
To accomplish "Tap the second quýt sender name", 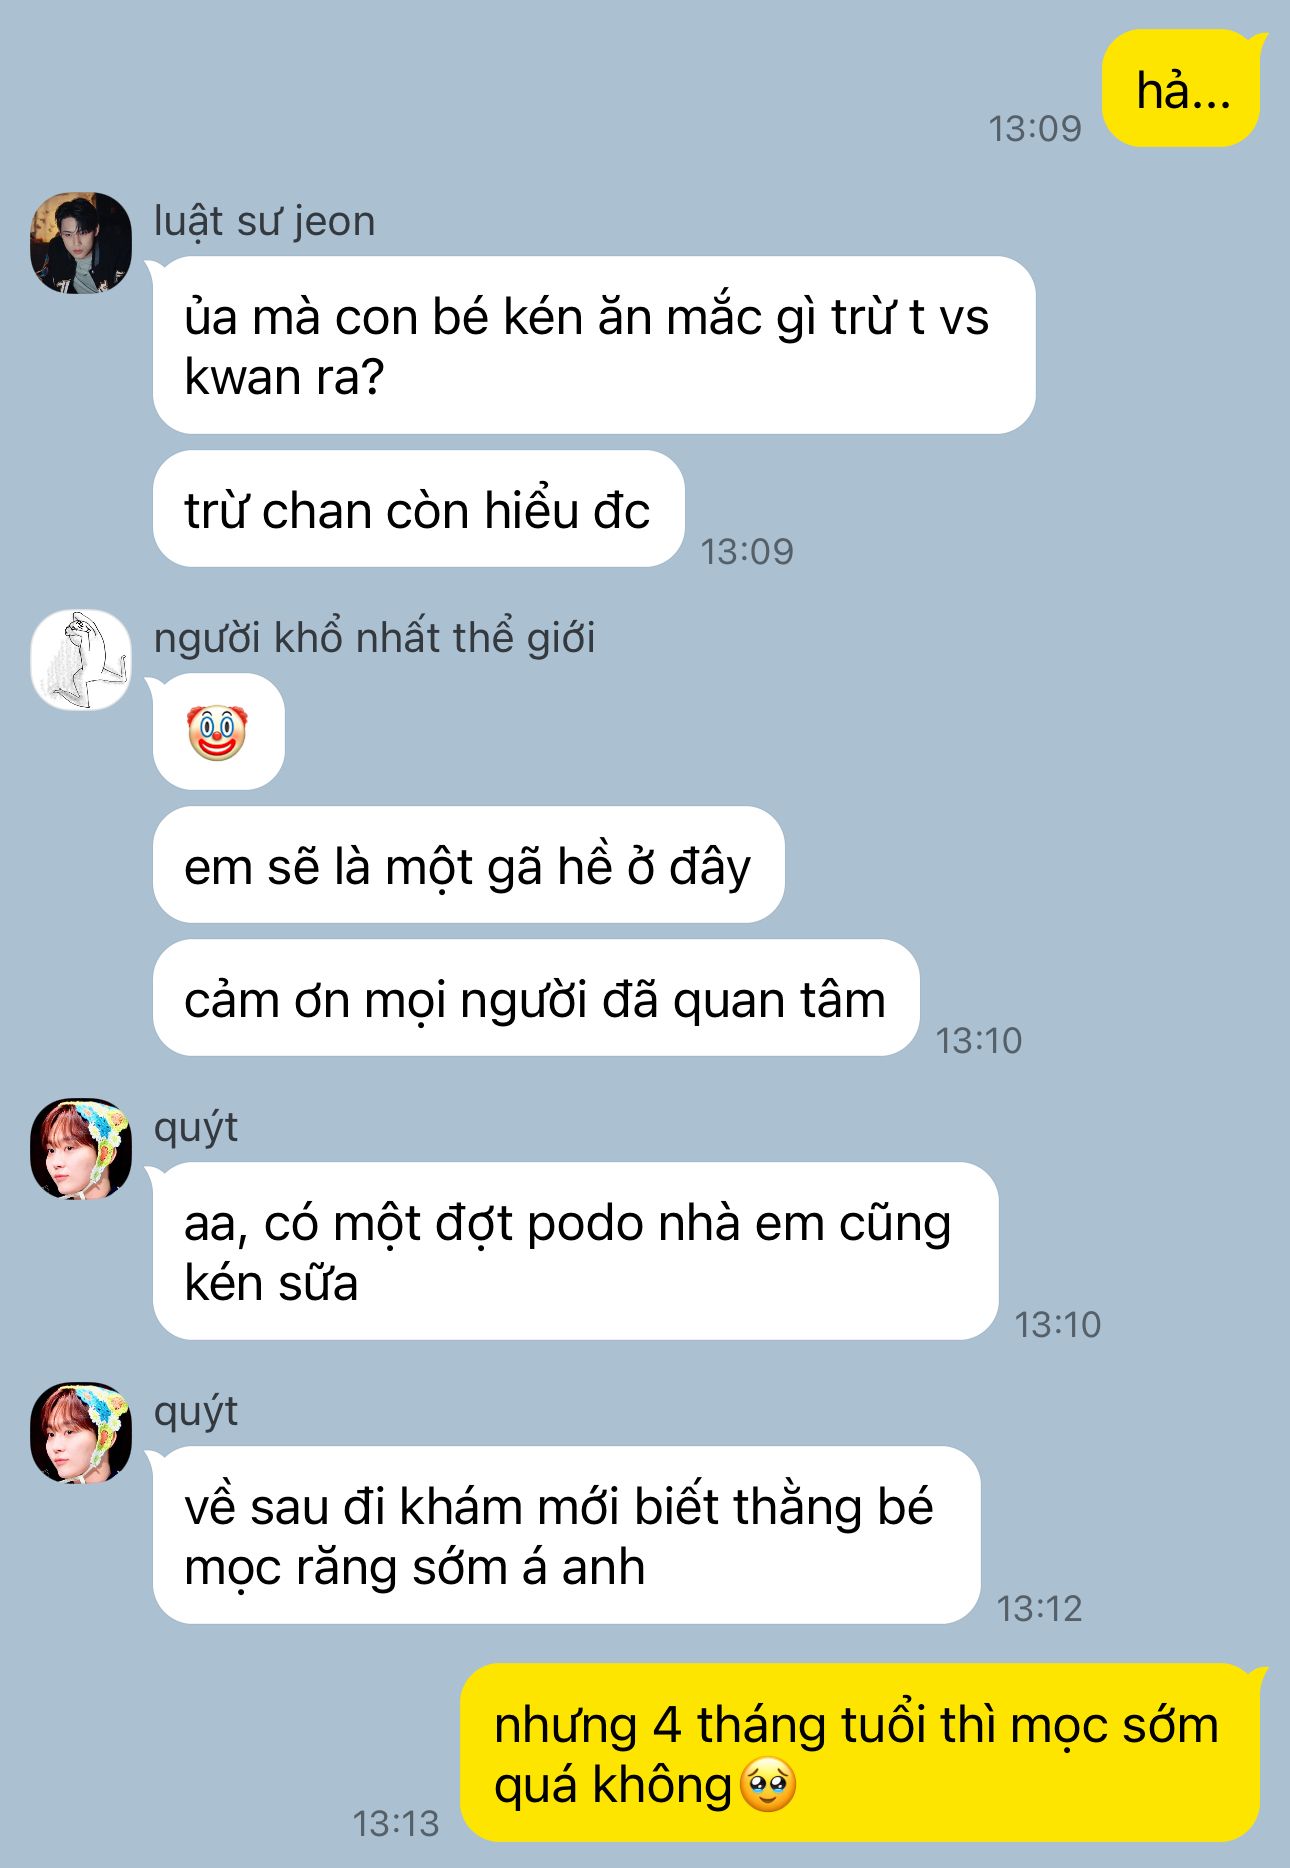I will 195,1412.
